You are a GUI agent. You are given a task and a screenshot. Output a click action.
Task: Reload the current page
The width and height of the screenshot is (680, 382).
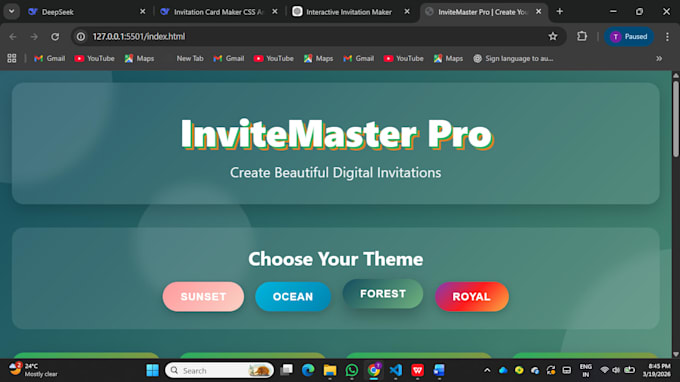coord(55,36)
